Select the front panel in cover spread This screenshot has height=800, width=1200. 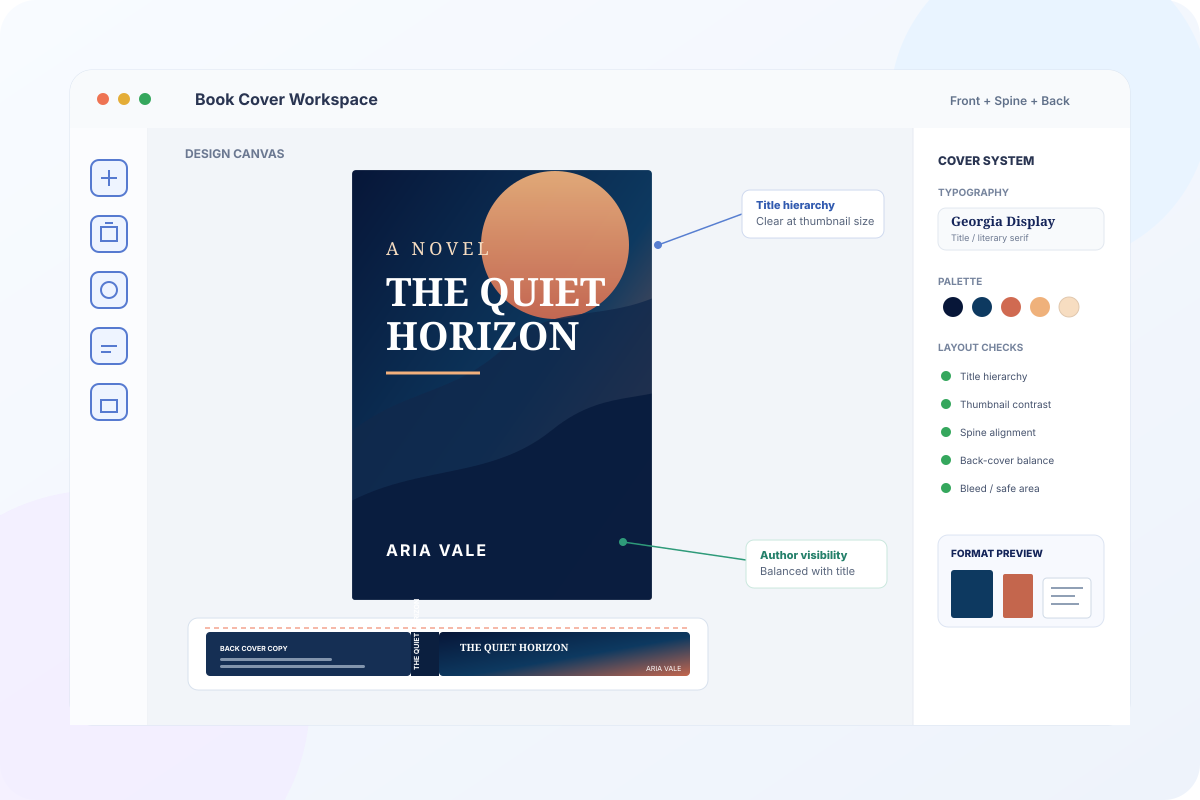tap(564, 654)
